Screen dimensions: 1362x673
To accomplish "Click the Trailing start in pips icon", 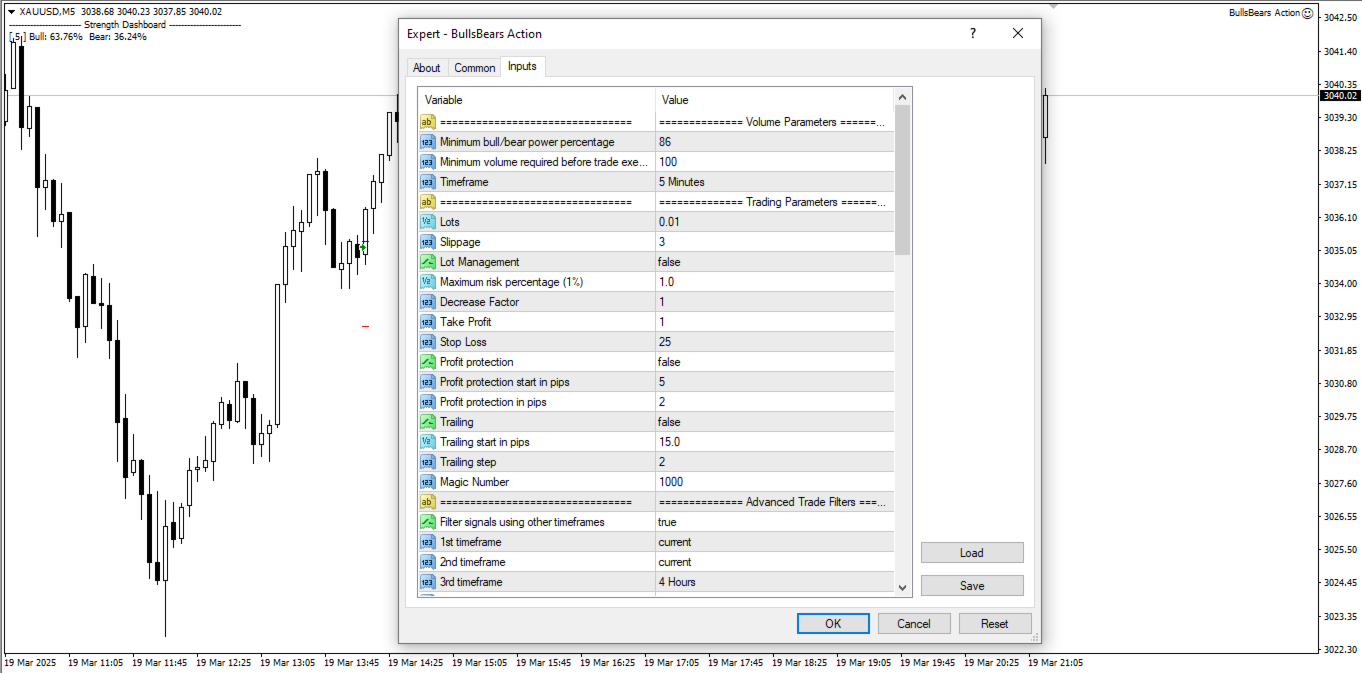I will click(427, 442).
